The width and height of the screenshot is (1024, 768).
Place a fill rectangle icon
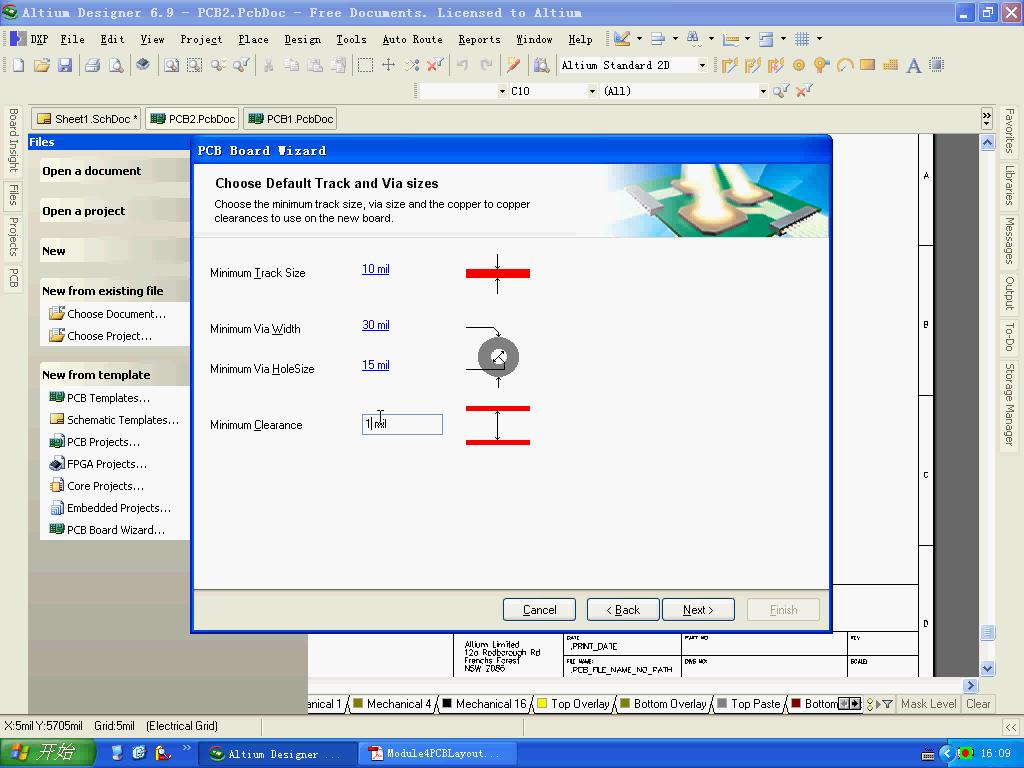(x=867, y=65)
